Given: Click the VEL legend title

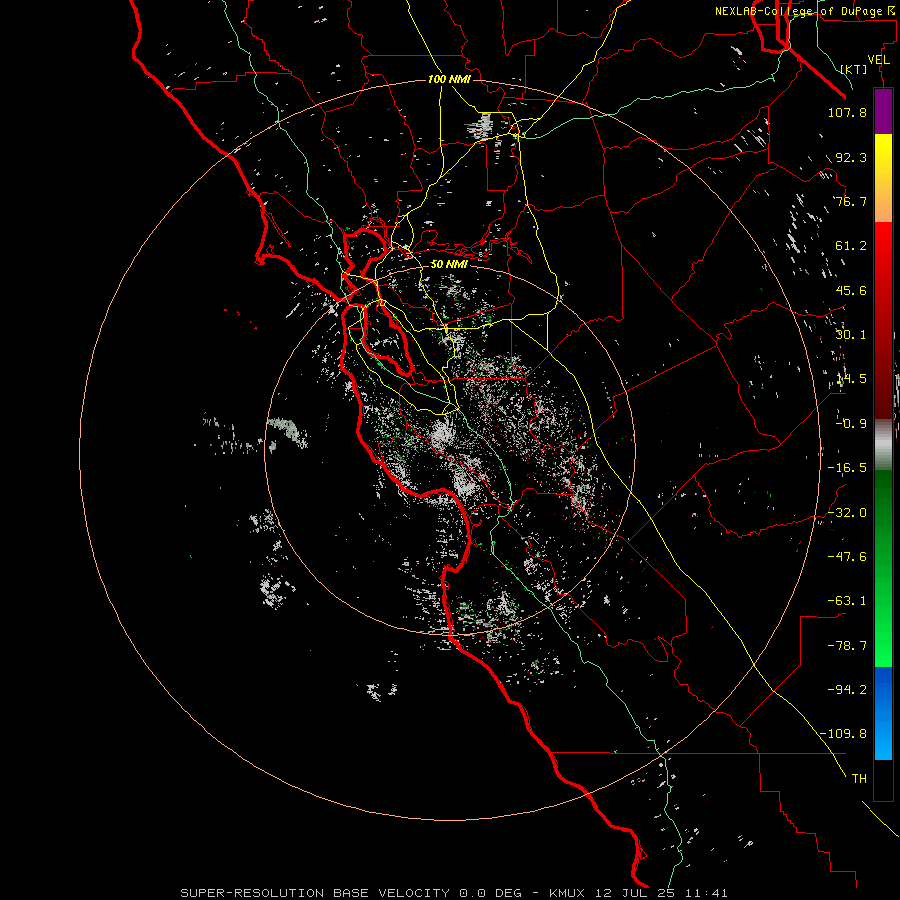Looking at the screenshot, I should [x=878, y=60].
